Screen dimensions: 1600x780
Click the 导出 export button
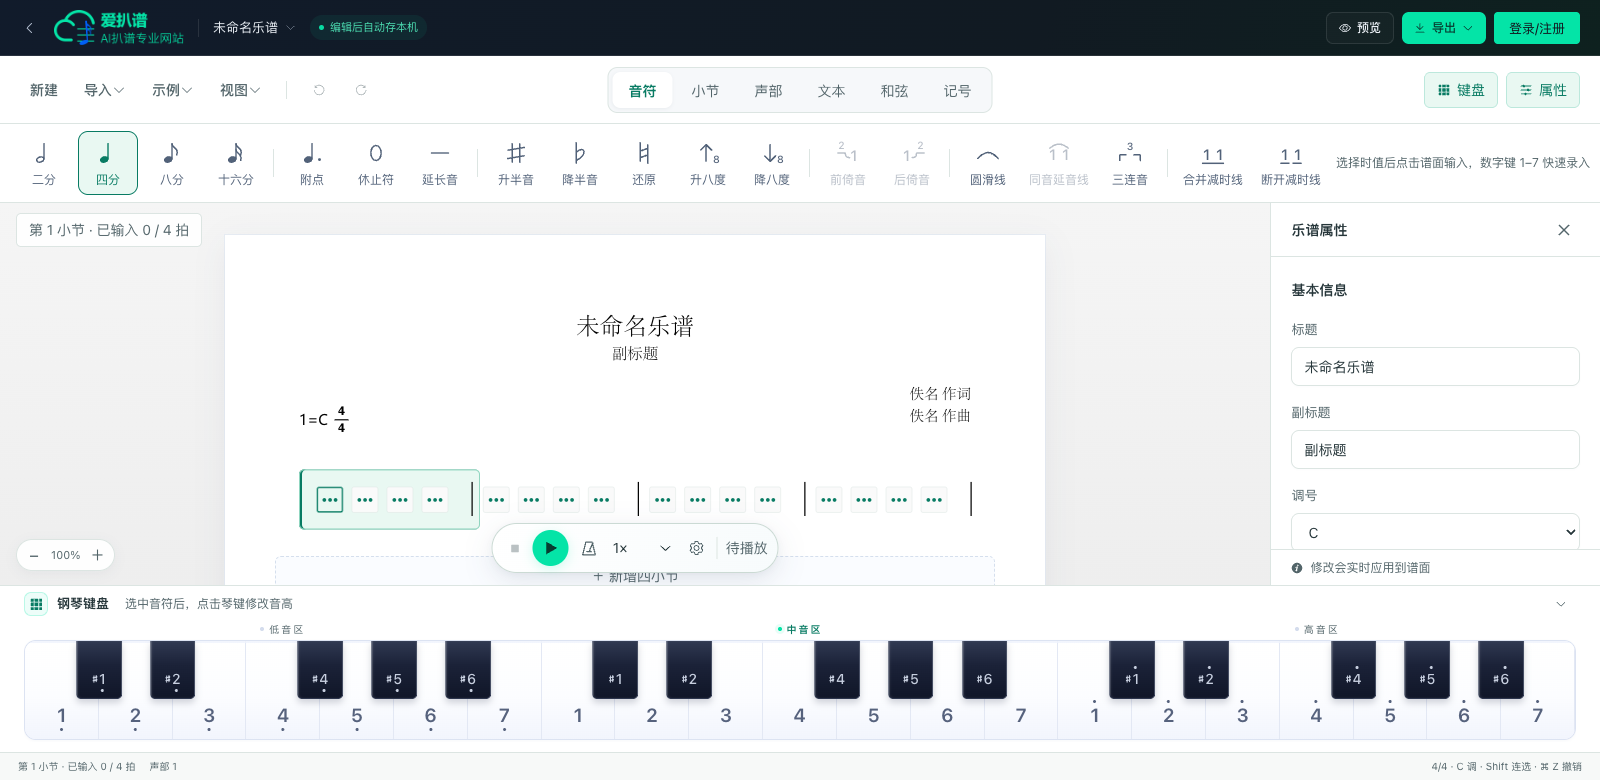click(x=1444, y=28)
